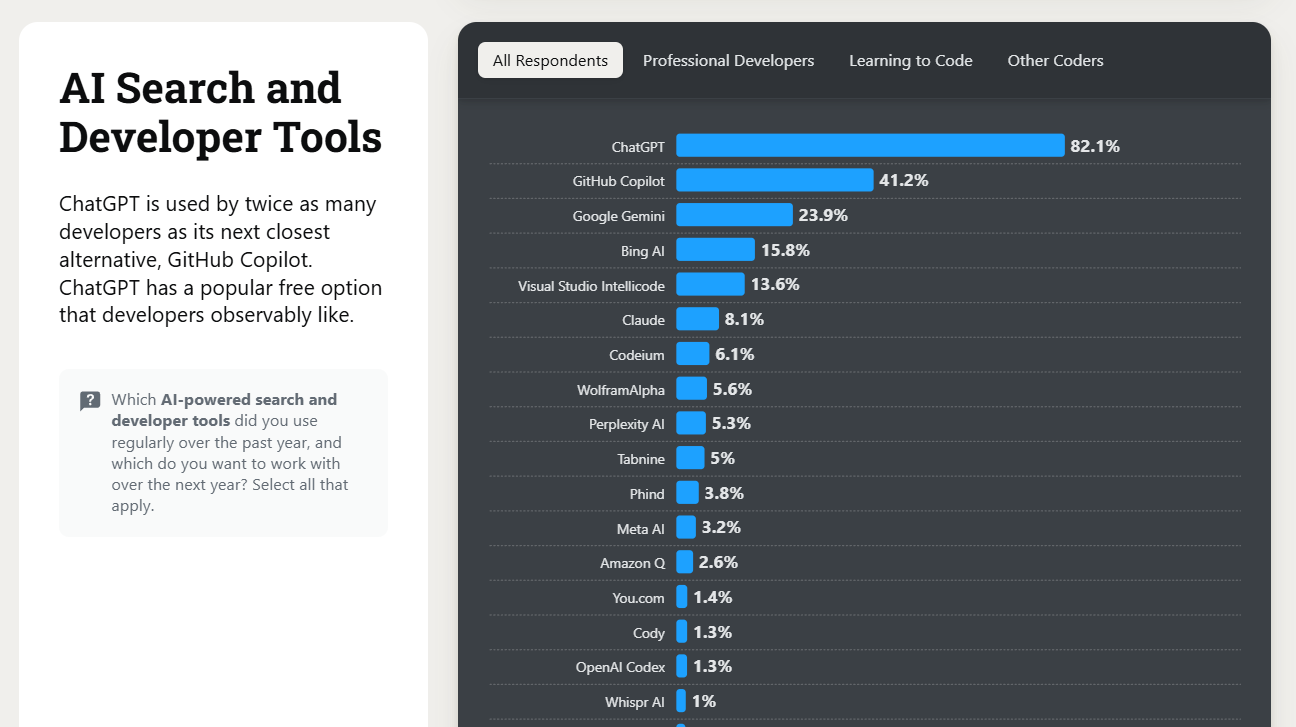The height and width of the screenshot is (727, 1296).
Task: Click the Amazon Q bar
Action: pyautogui.click(x=684, y=562)
